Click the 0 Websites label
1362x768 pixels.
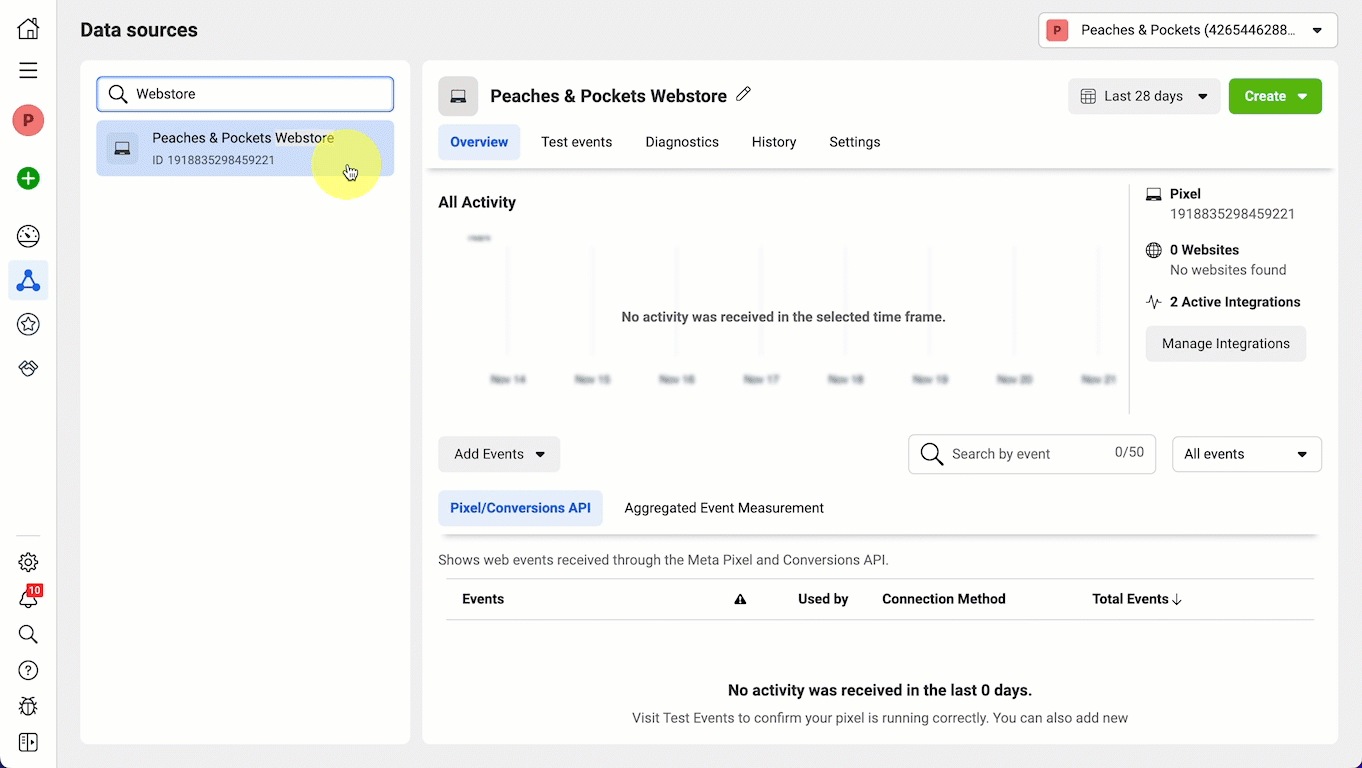click(x=1204, y=250)
